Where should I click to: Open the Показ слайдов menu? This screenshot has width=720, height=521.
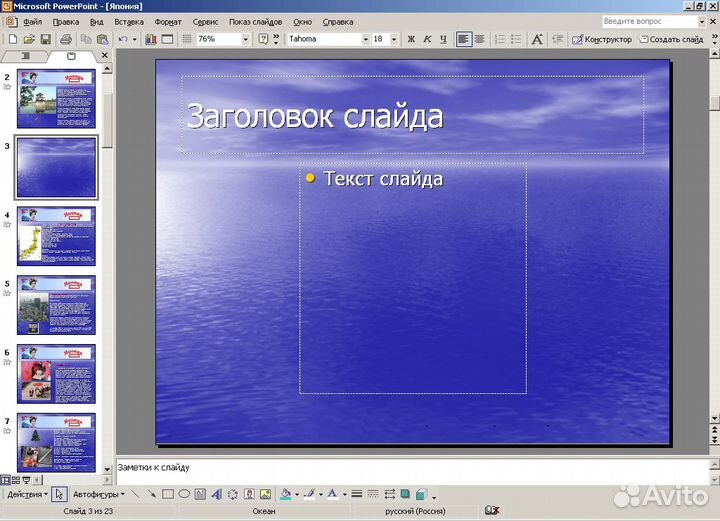[x=255, y=22]
